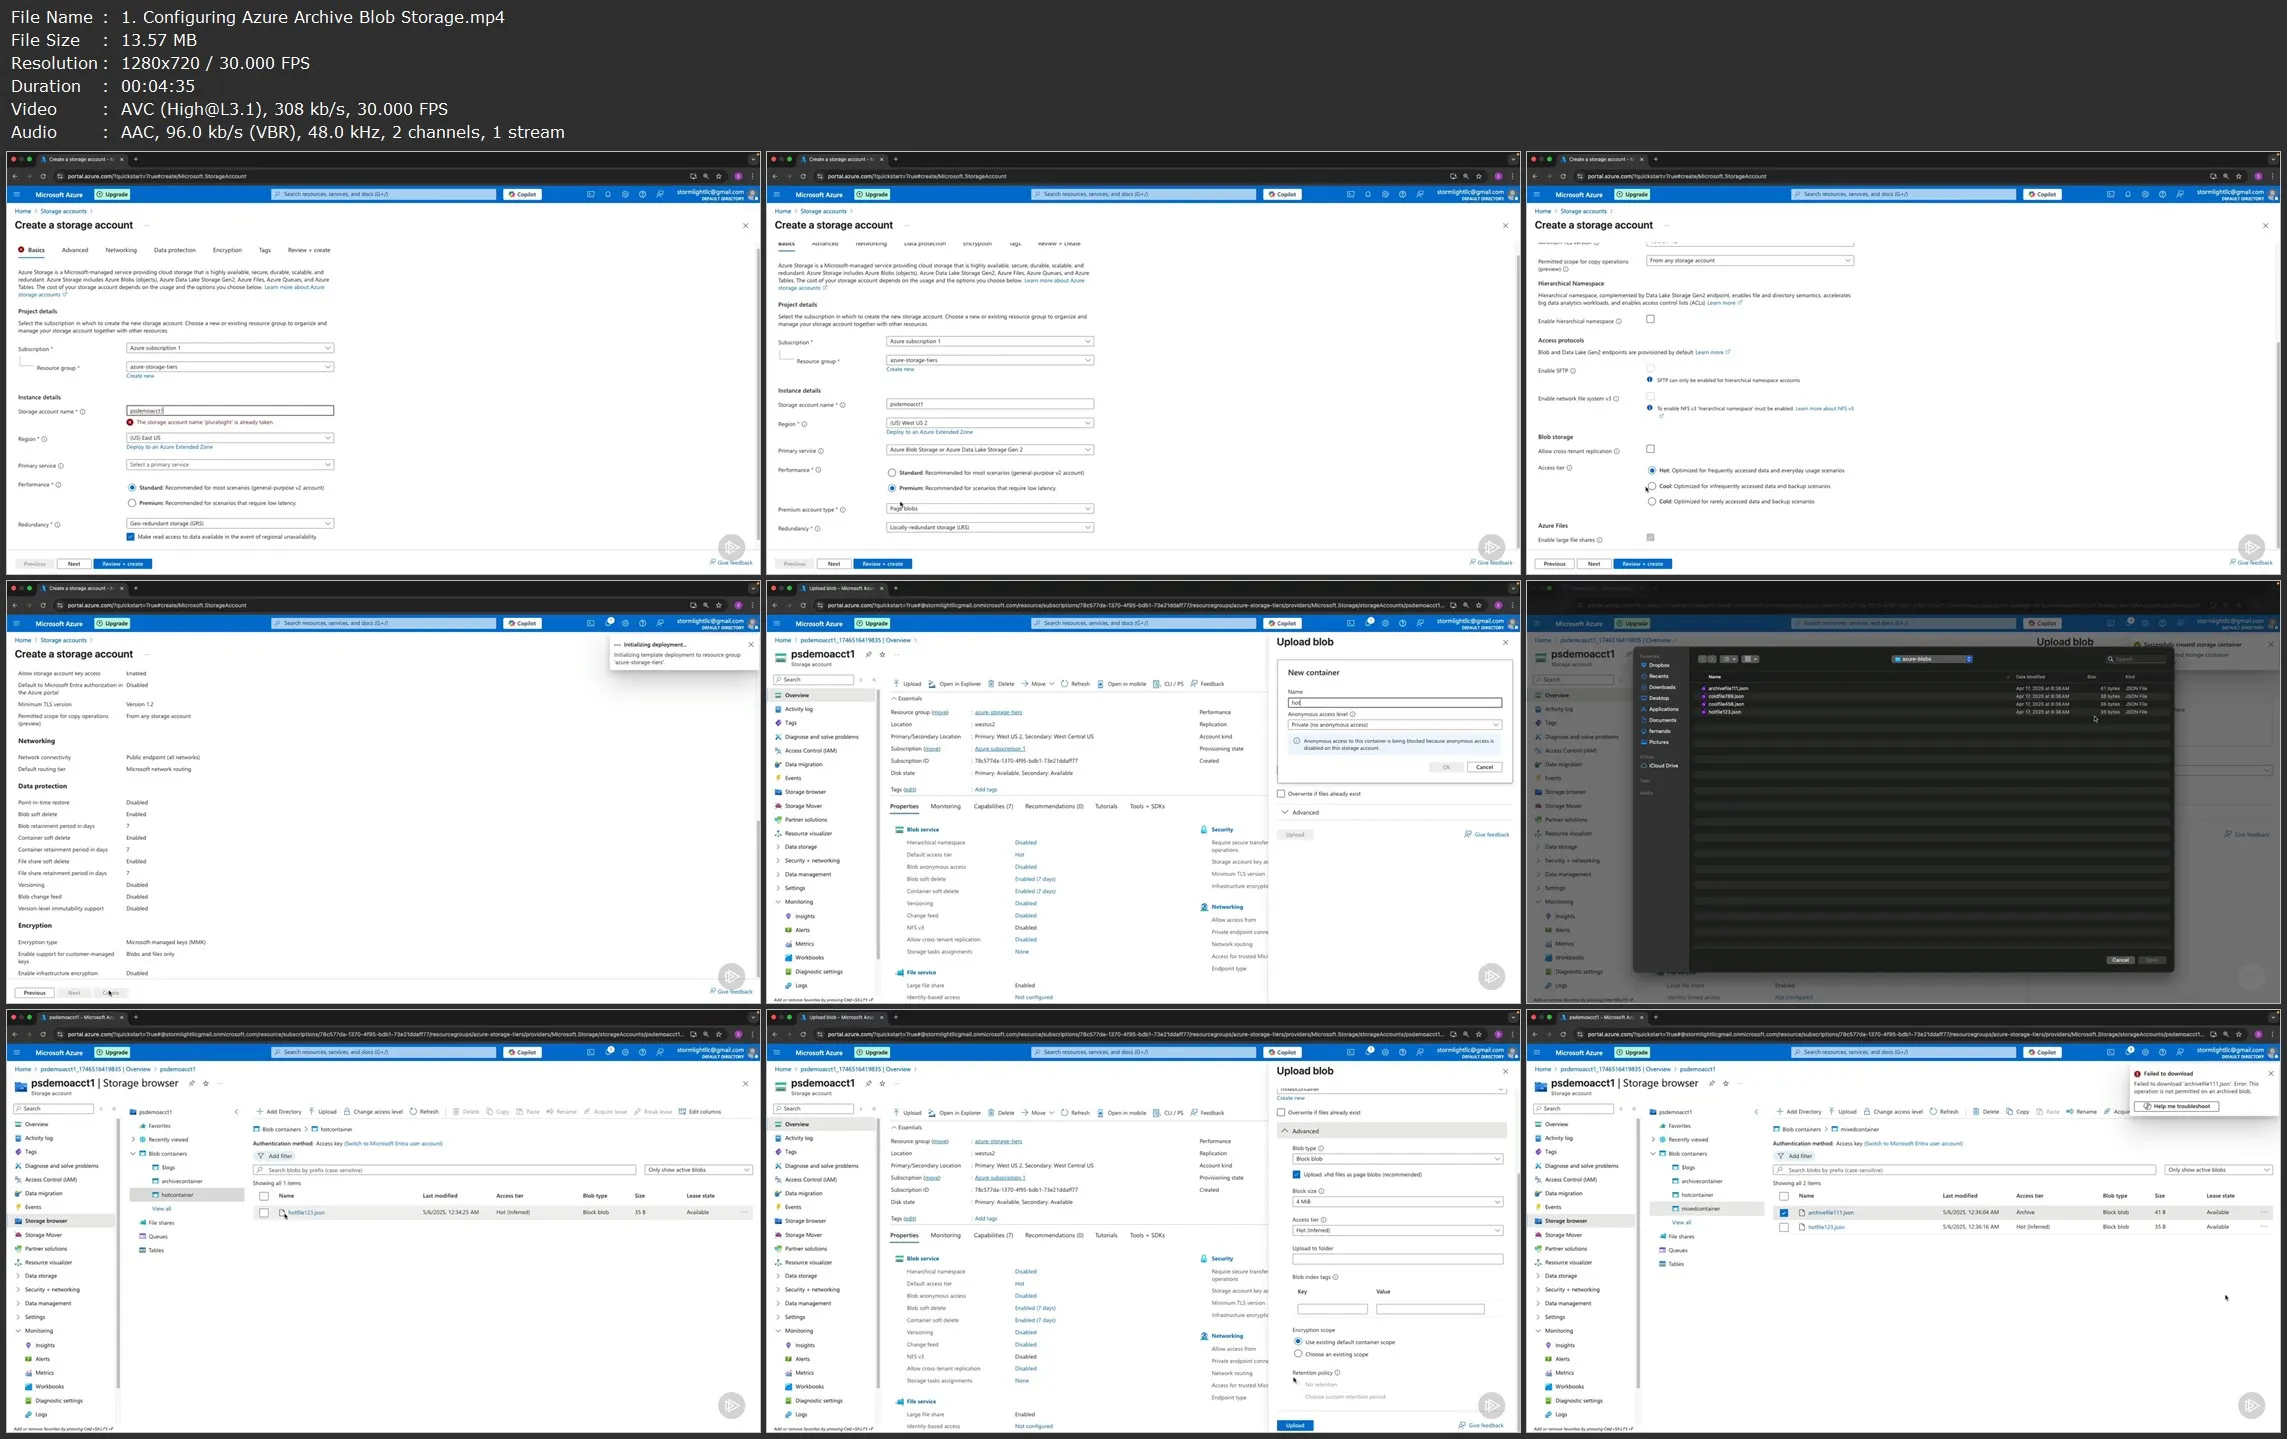The width and height of the screenshot is (2287, 1439).
Task: Click the Blob type info icon
Action: 1321,1148
